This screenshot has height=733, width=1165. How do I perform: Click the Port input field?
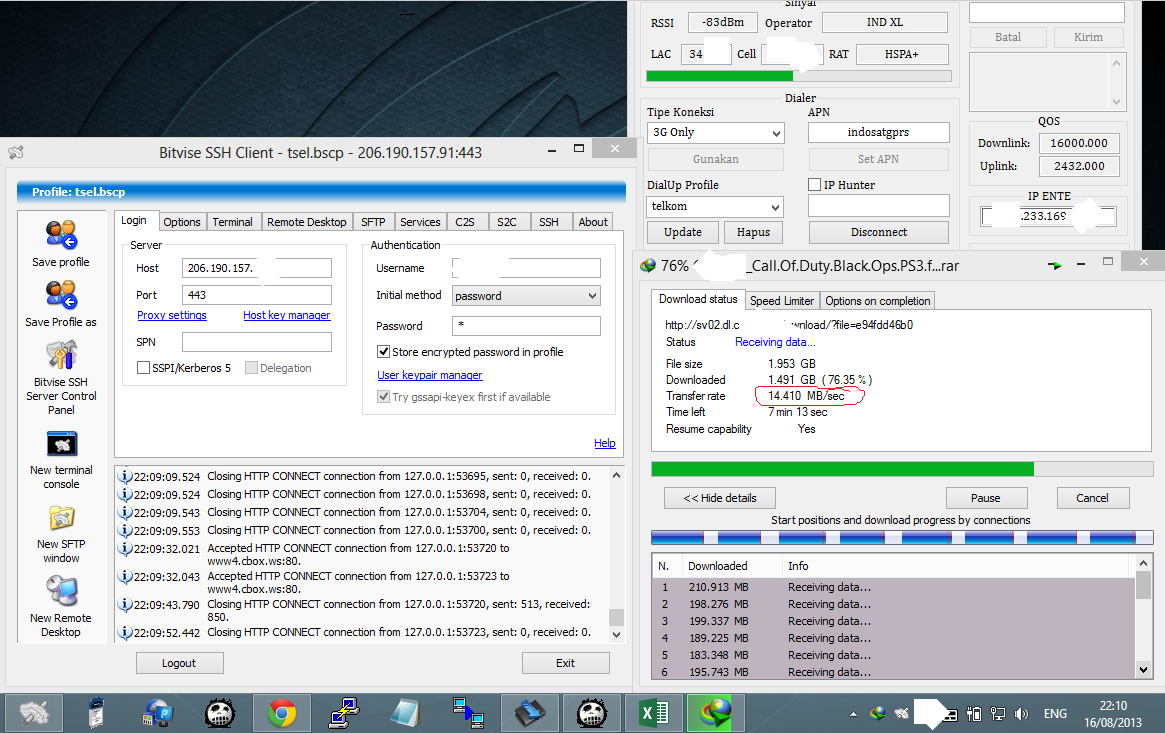256,295
